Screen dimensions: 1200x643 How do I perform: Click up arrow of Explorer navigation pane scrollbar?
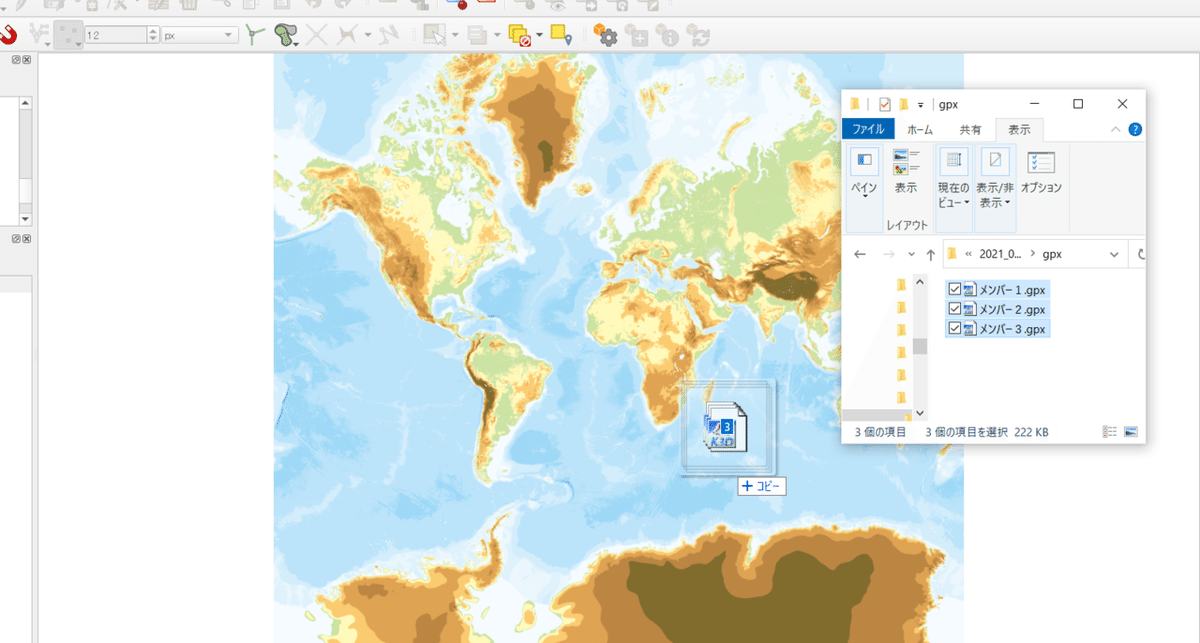(919, 283)
